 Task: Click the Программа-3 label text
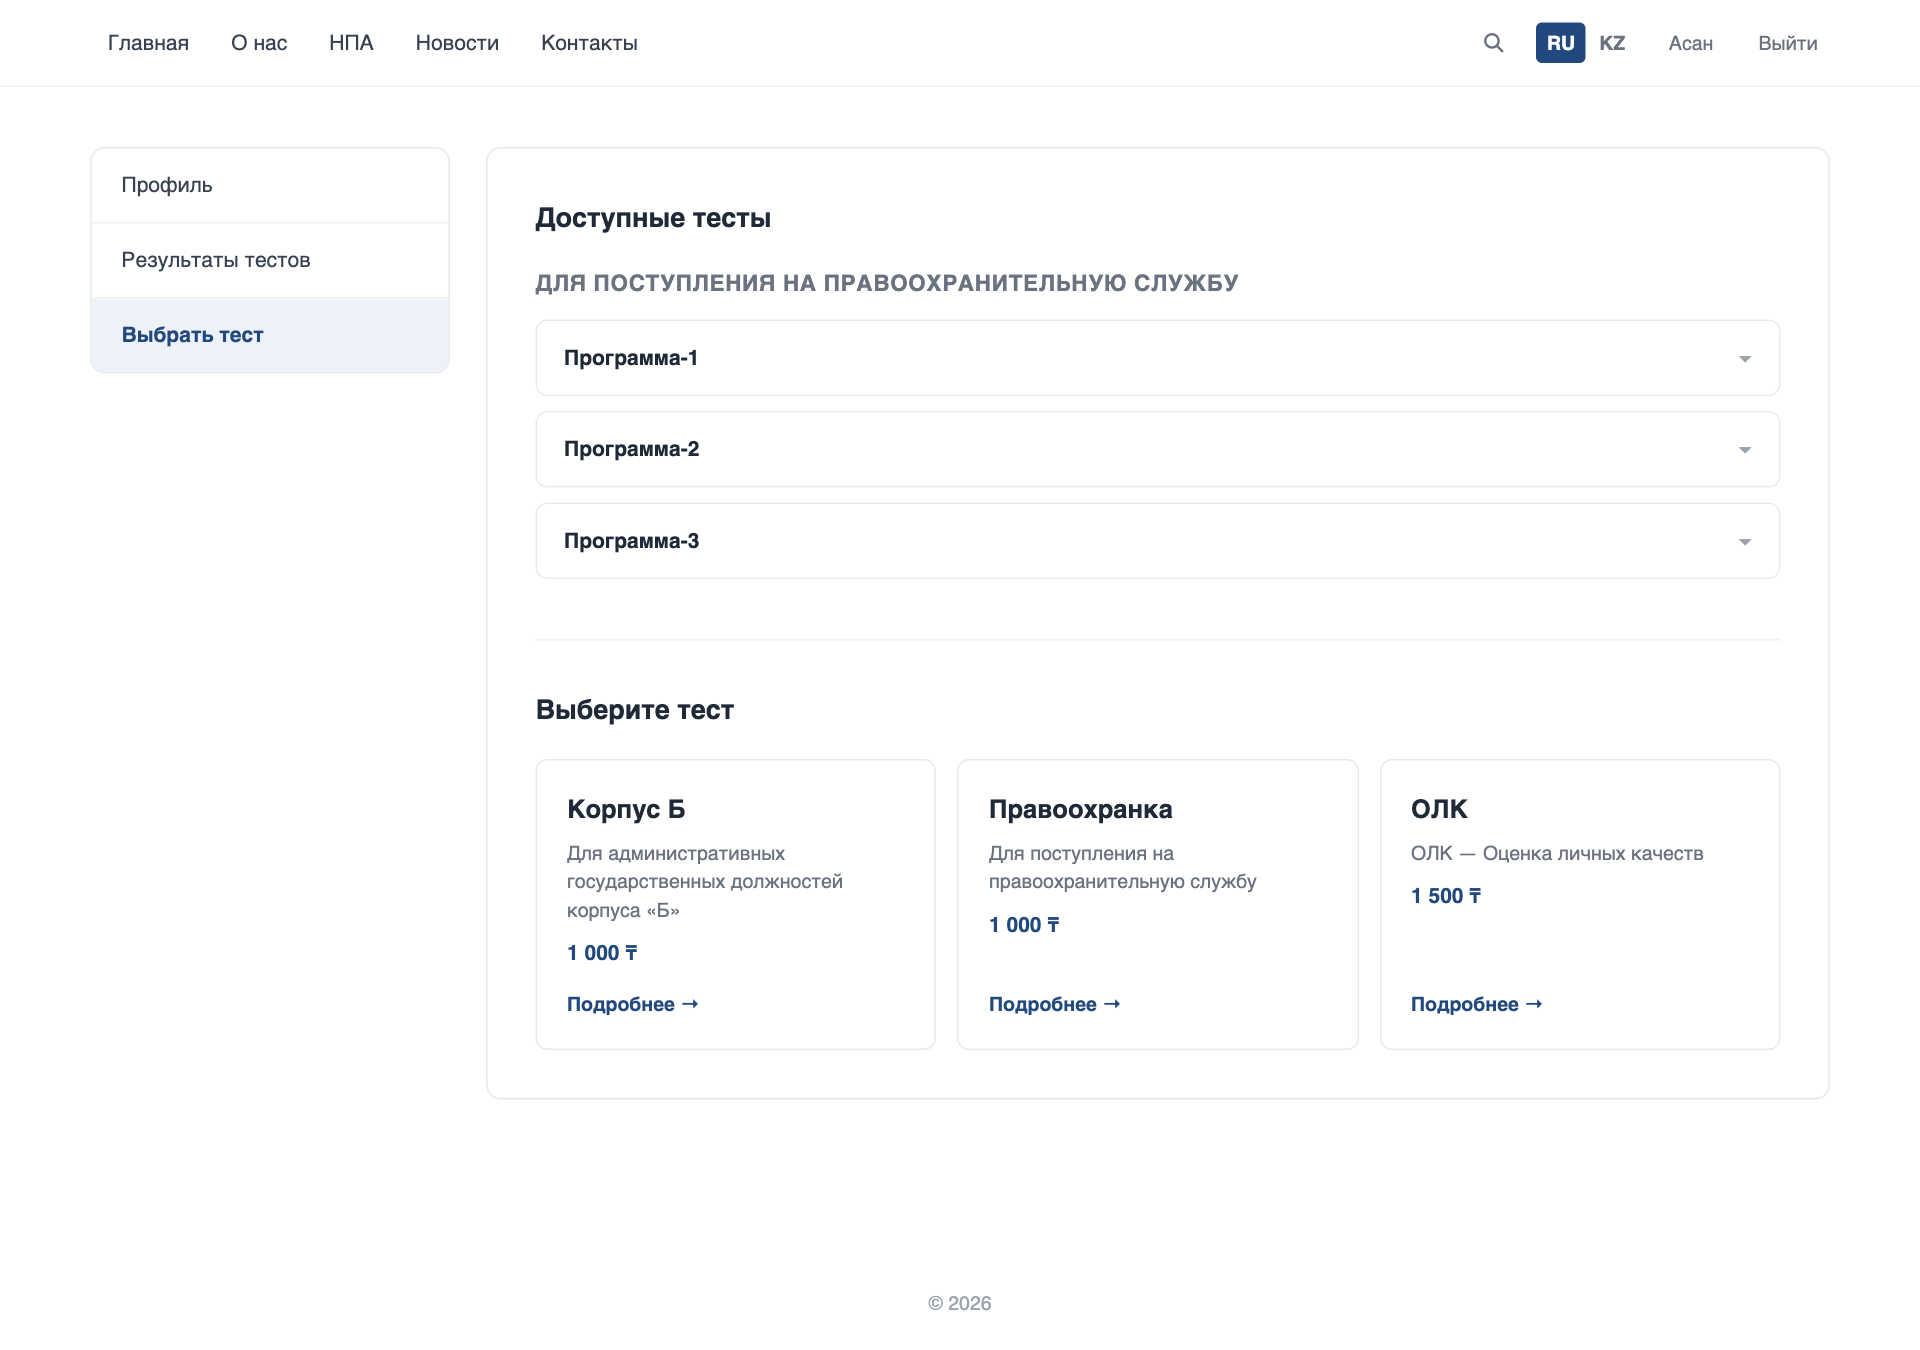tap(632, 541)
